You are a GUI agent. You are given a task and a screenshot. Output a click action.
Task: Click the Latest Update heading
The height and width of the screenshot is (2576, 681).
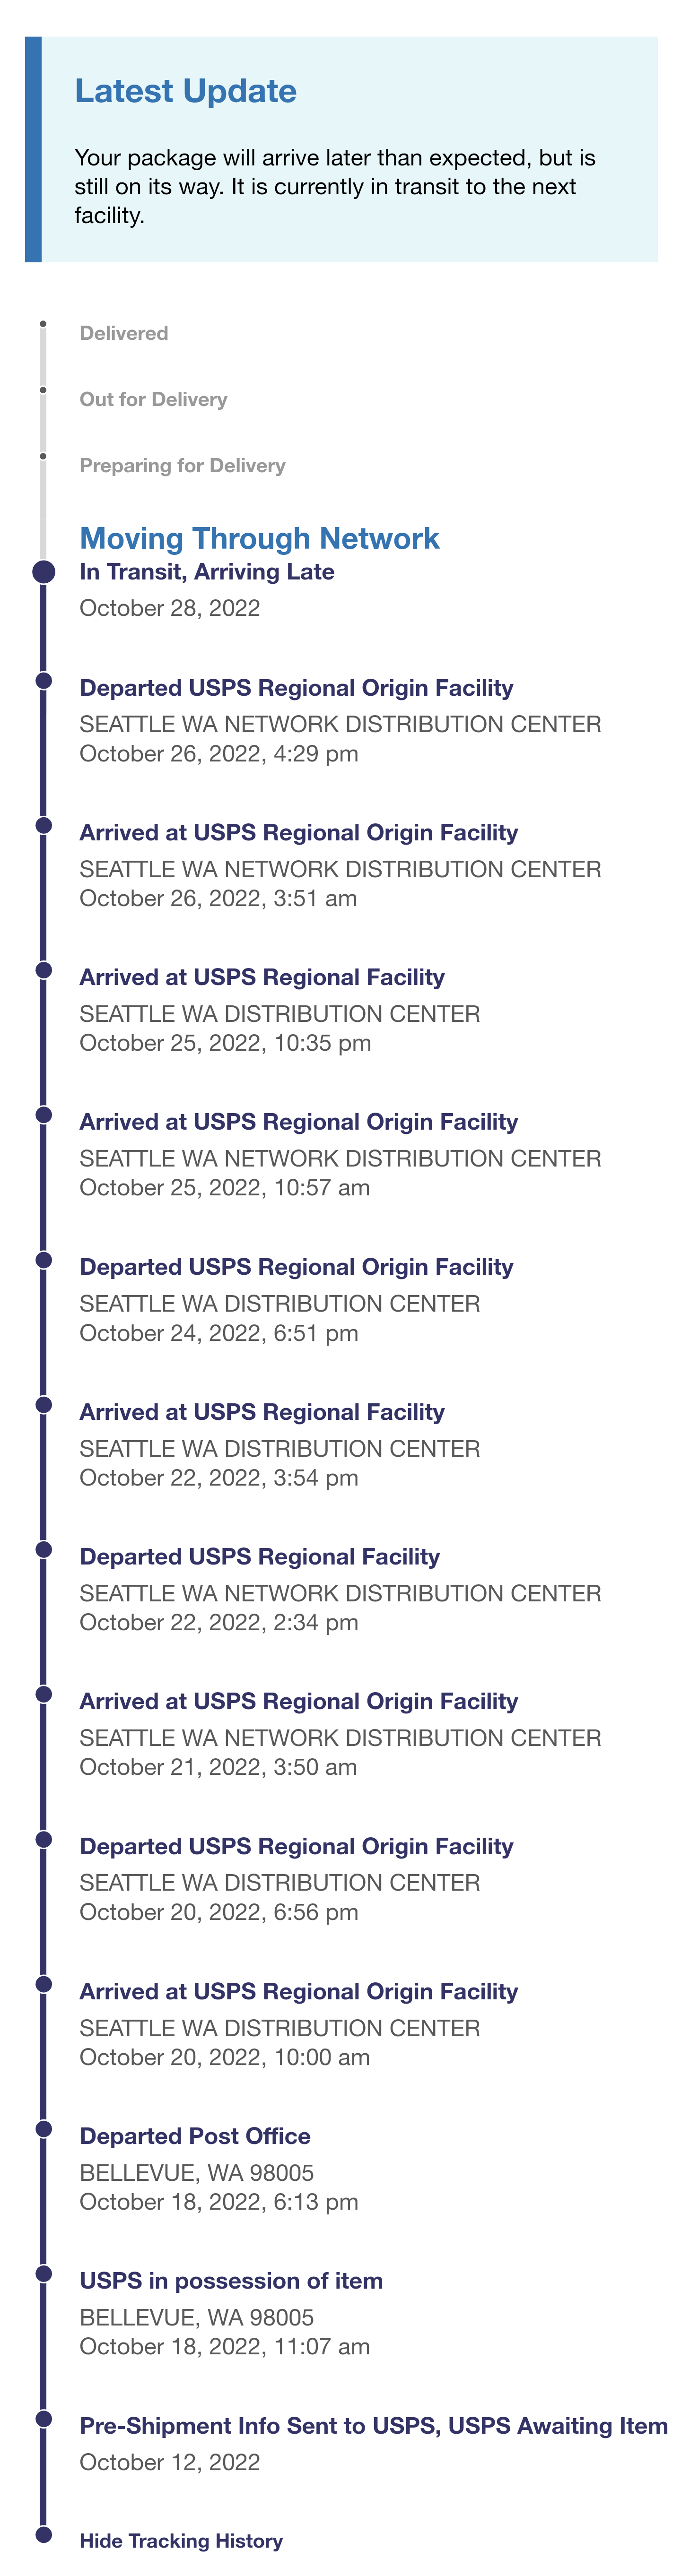point(186,91)
